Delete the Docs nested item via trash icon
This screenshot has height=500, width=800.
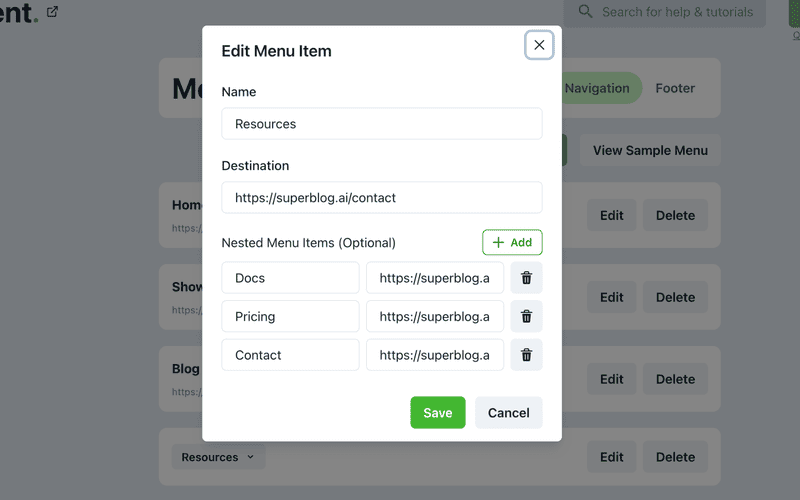coord(526,278)
